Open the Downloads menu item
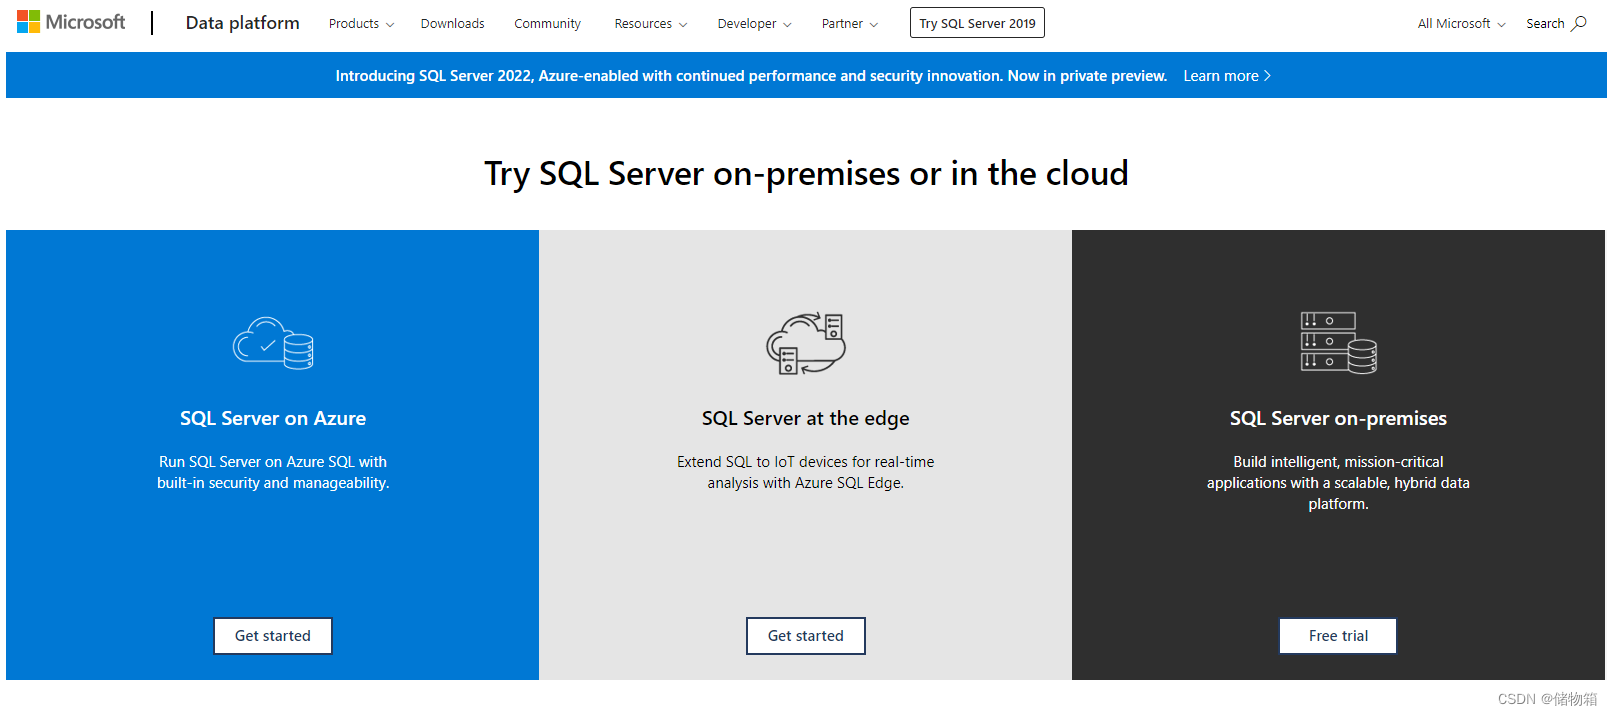 [x=452, y=23]
